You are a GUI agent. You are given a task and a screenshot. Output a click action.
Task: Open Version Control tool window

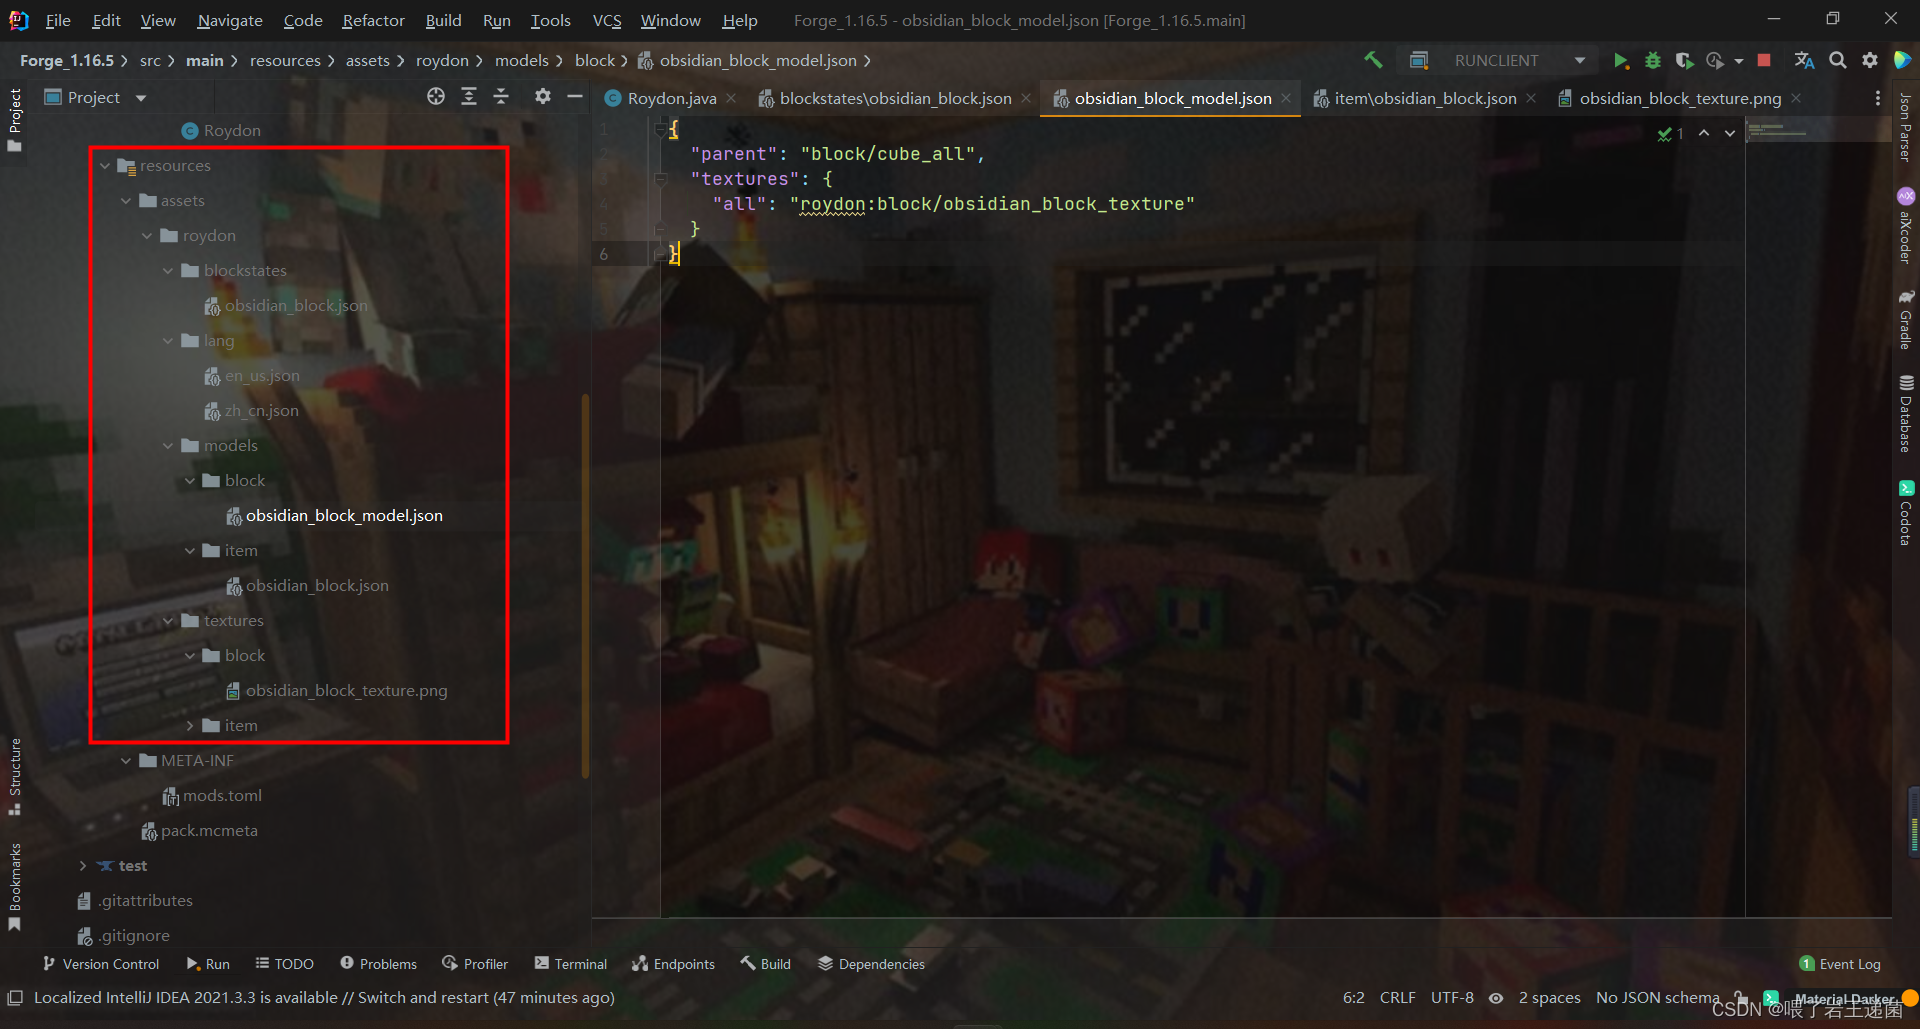[x=101, y=964]
